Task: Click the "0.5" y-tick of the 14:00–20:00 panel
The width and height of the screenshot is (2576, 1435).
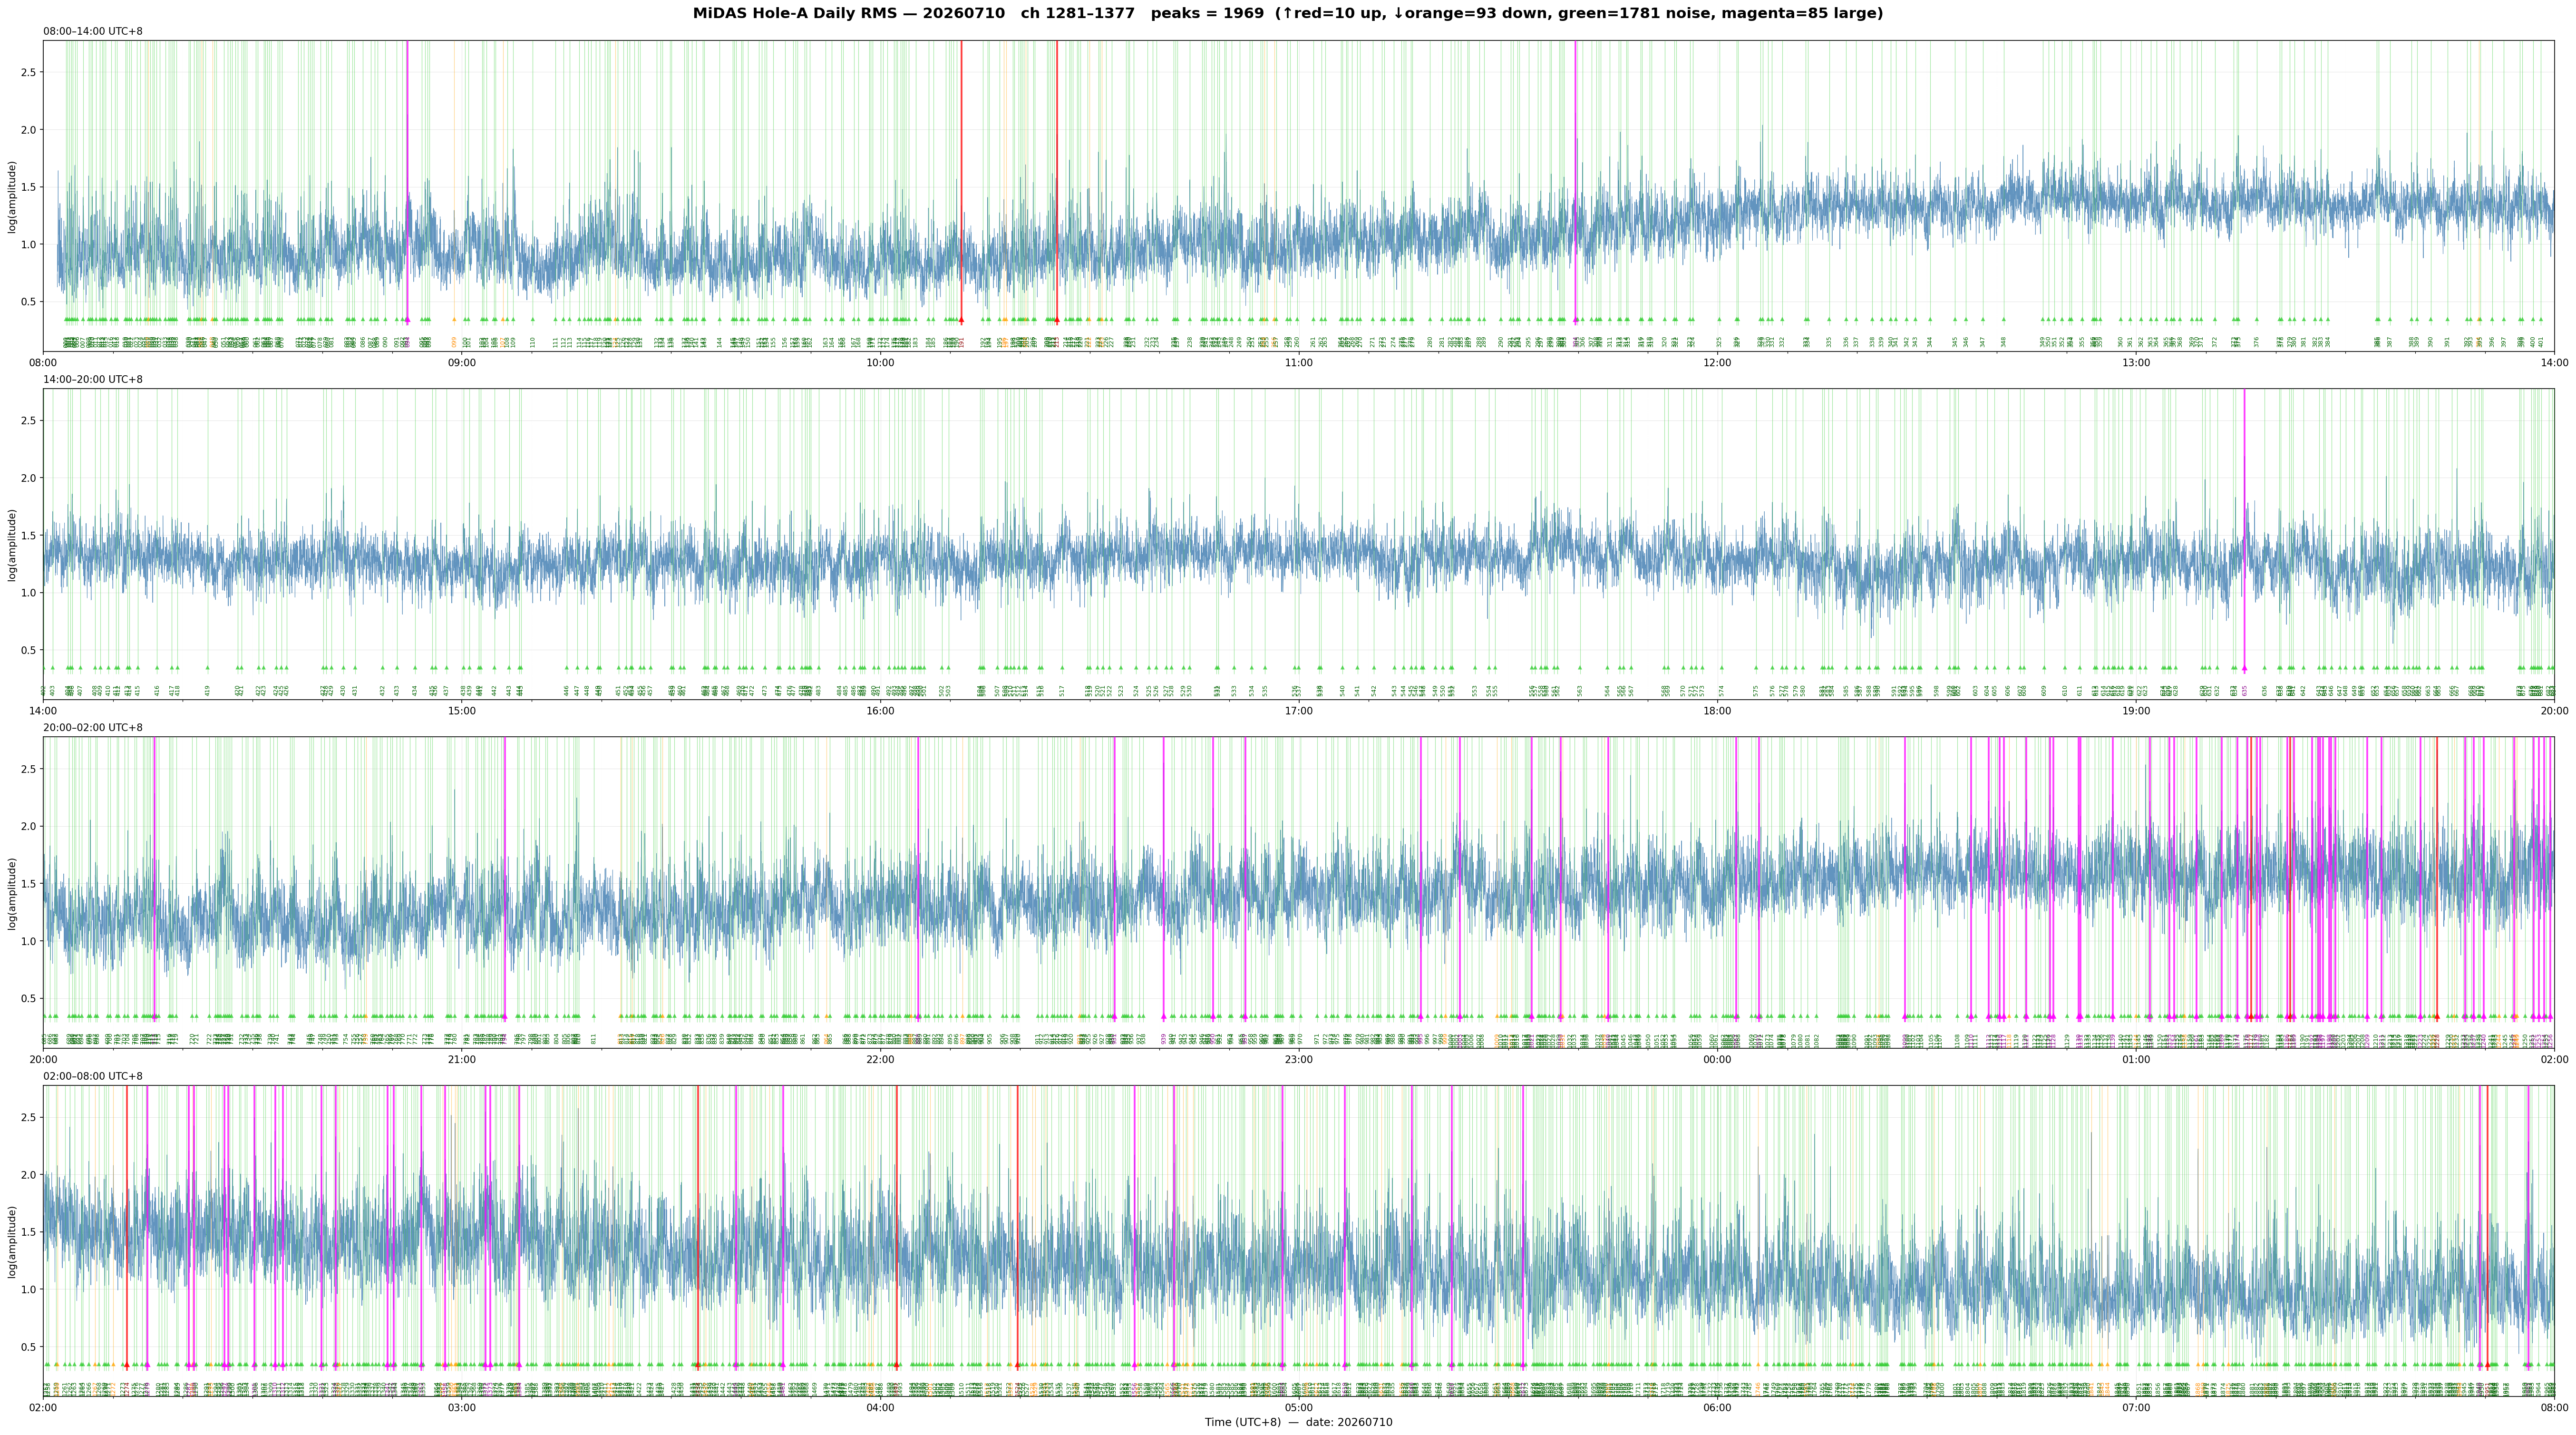Action: click(x=29, y=651)
